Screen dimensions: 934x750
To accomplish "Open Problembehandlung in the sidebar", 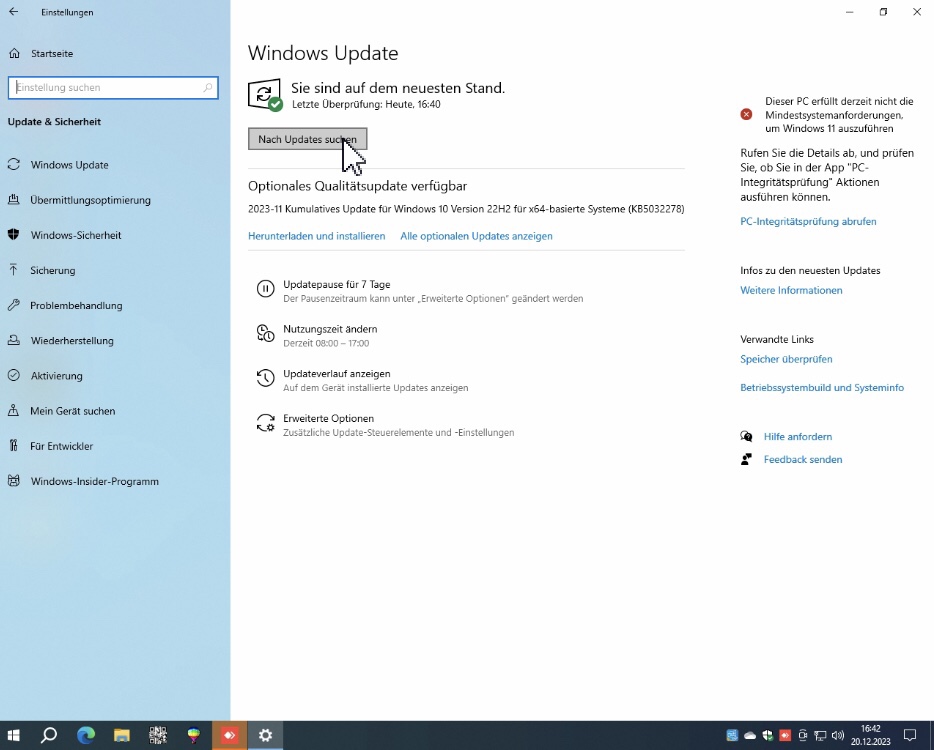I will click(x=65, y=306).
